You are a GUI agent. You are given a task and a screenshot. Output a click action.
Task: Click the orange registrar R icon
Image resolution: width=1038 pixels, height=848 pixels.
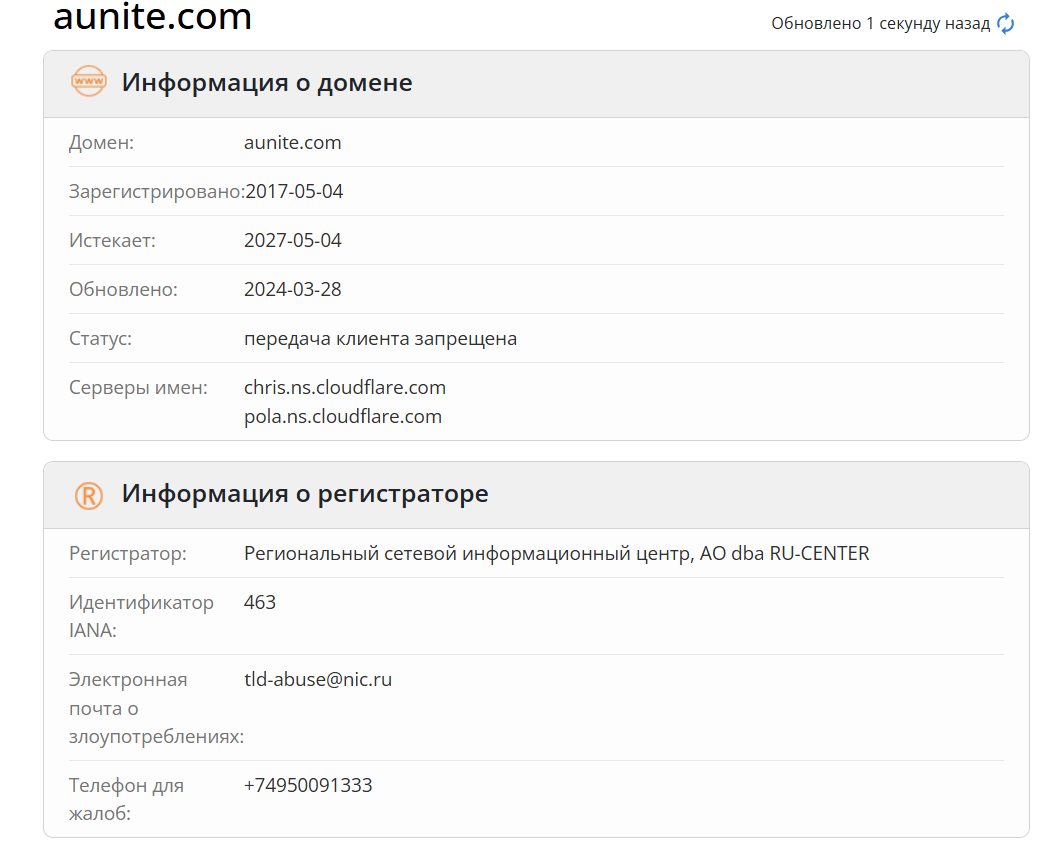pyautogui.click(x=89, y=494)
